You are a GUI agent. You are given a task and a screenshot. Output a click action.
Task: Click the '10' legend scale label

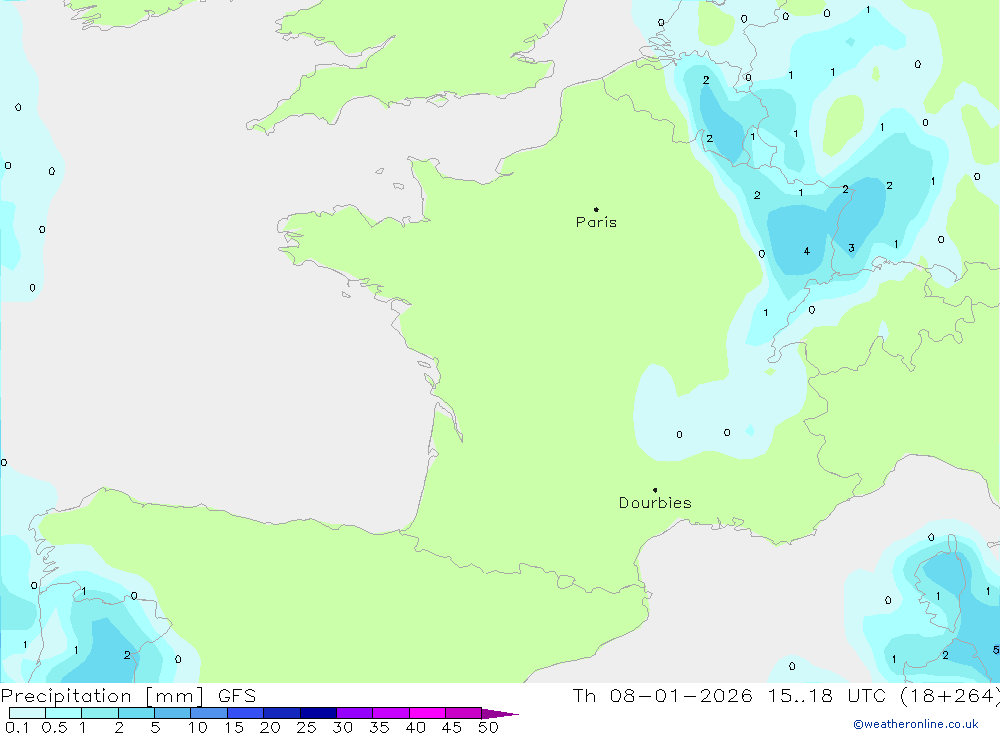tap(198, 727)
